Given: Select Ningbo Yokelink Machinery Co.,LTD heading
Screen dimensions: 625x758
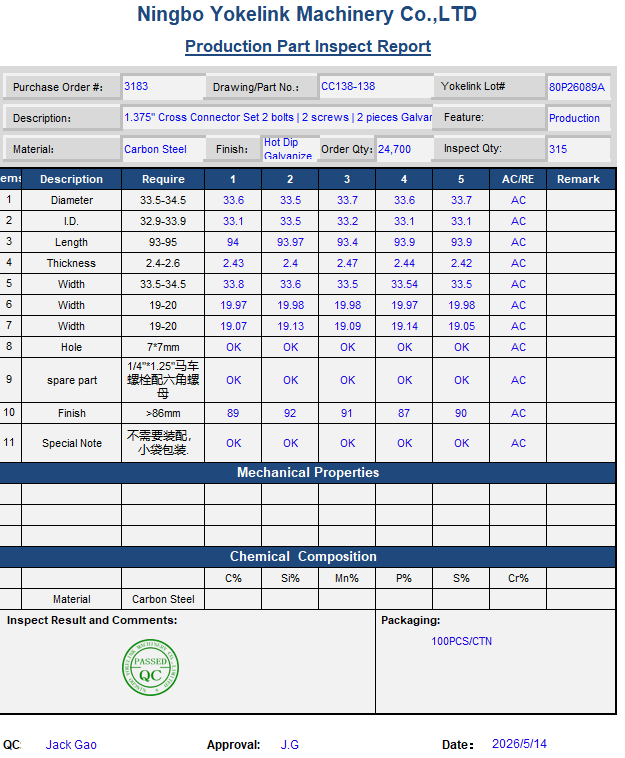Looking at the screenshot, I should (307, 15).
